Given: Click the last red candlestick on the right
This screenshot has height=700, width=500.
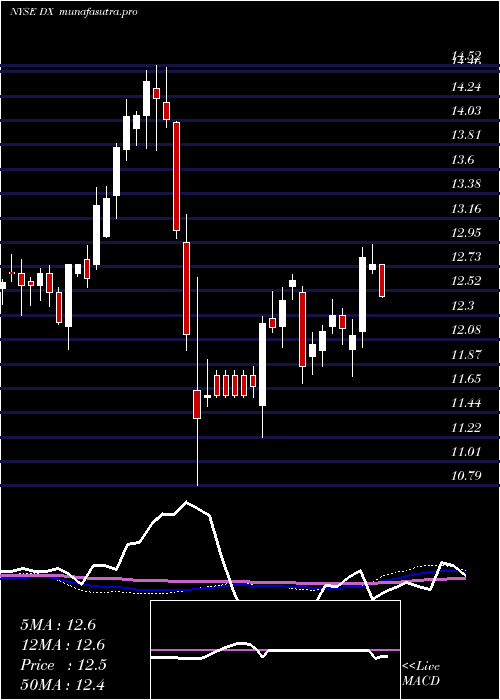Looking at the screenshot, I should (x=382, y=280).
